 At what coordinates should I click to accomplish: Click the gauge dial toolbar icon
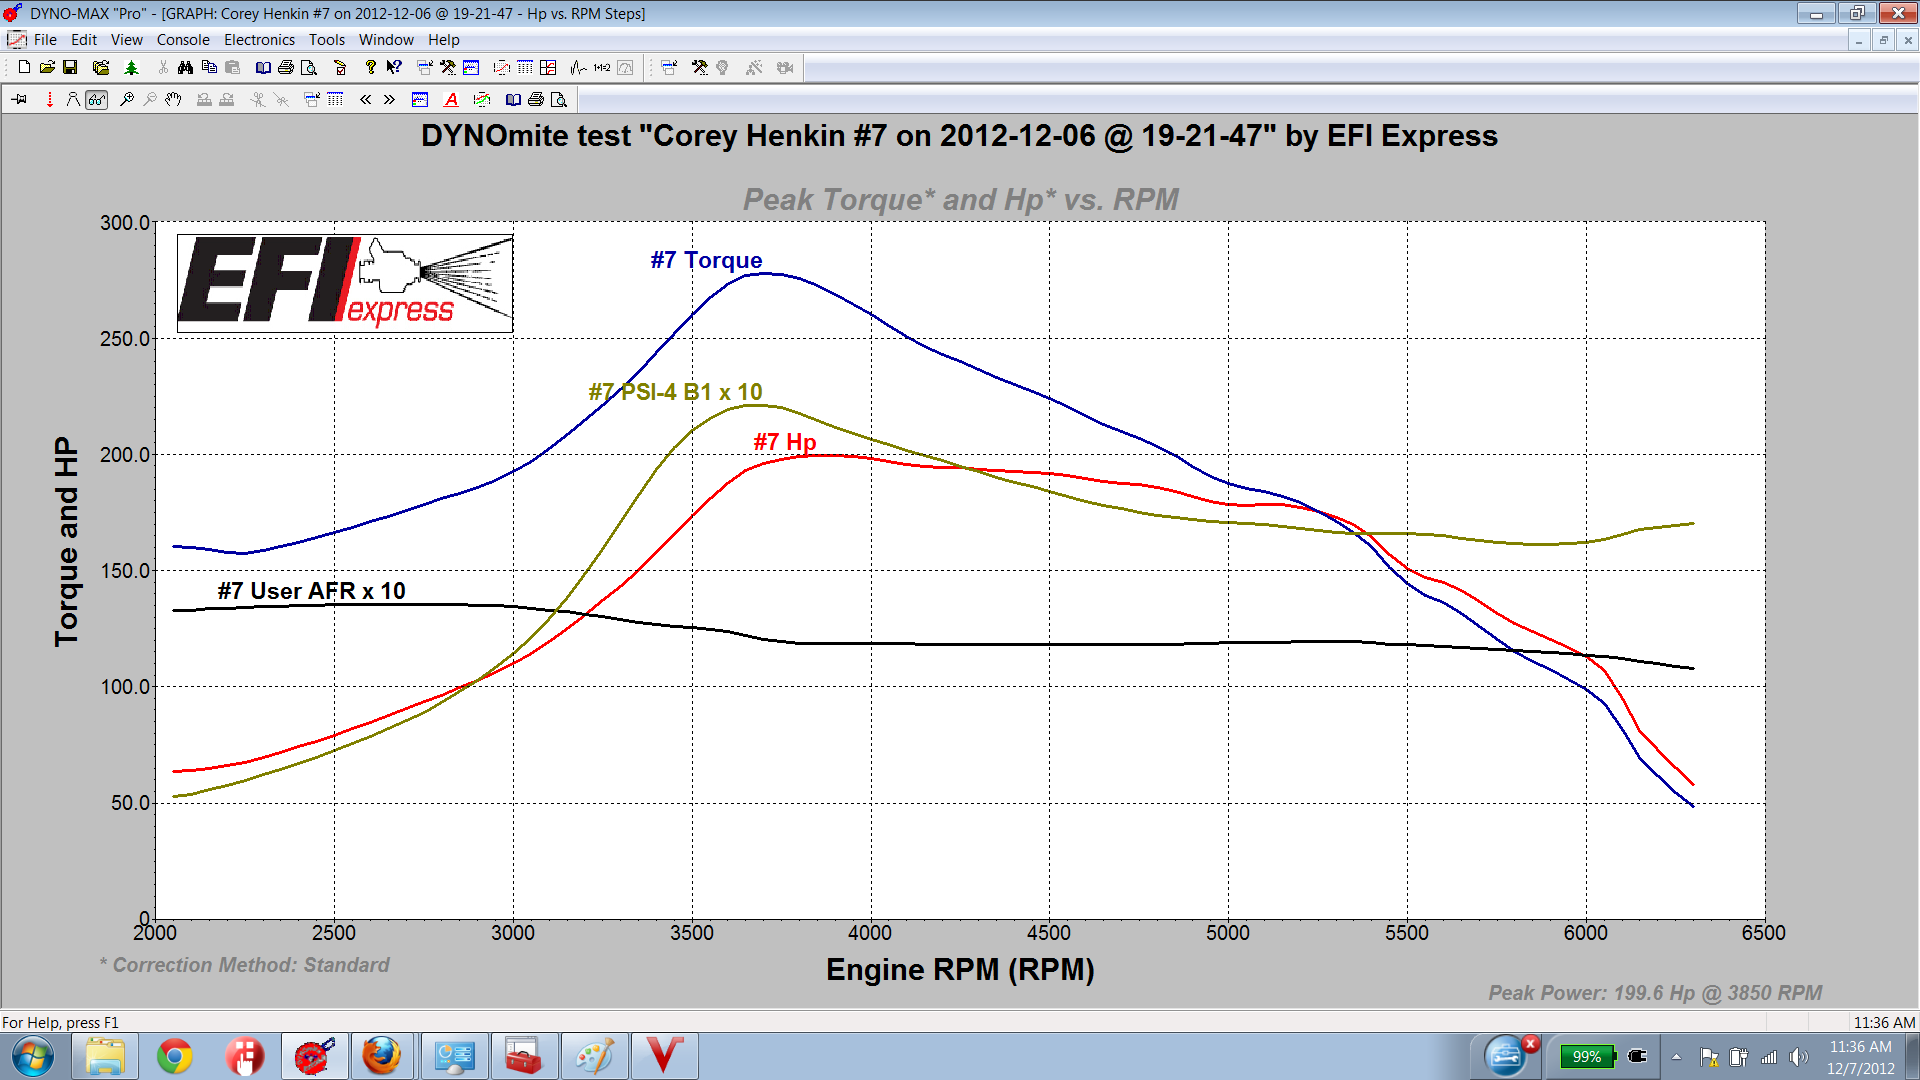tap(624, 67)
